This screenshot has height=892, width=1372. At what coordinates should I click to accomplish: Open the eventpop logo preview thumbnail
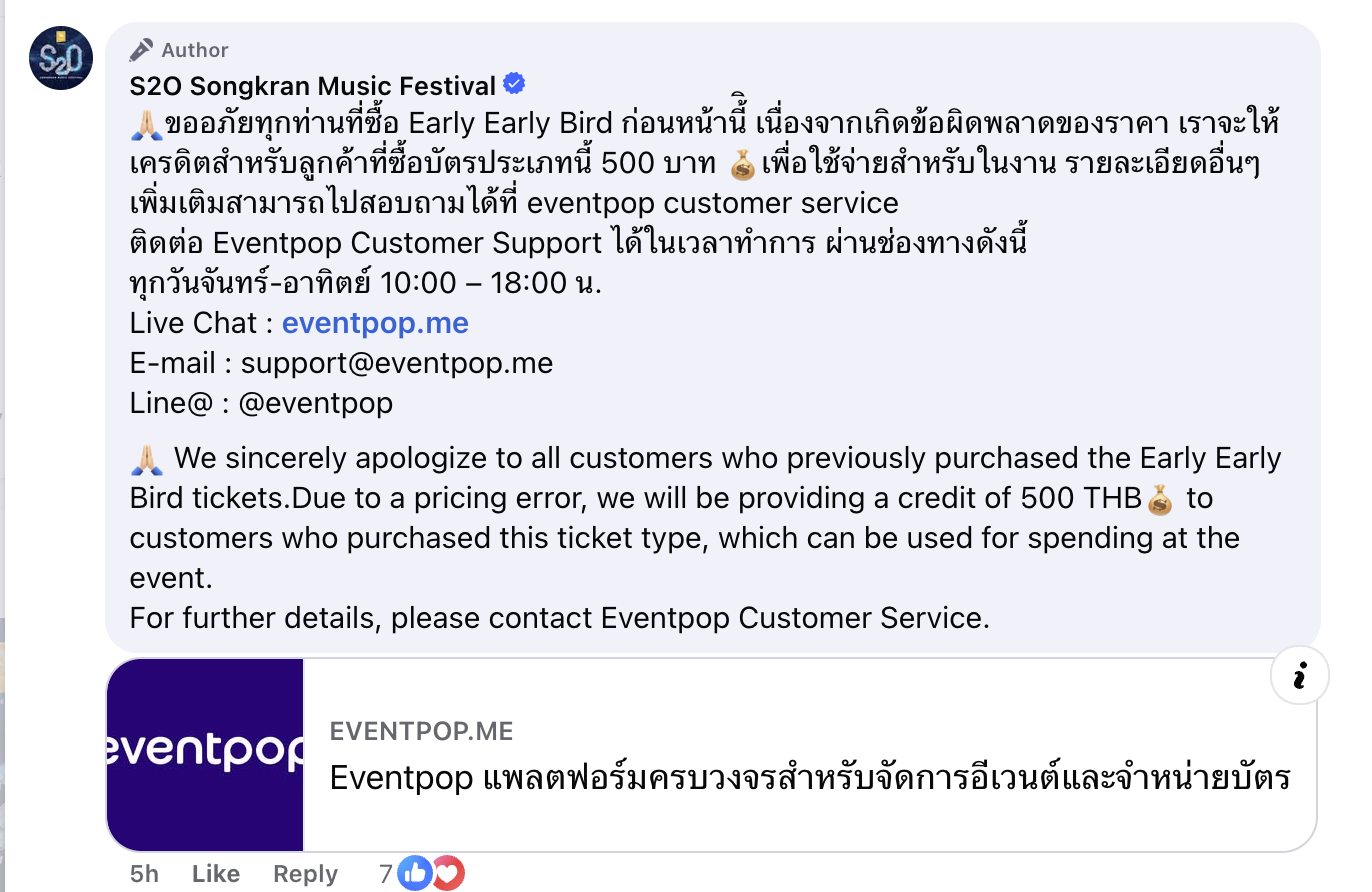click(205, 754)
